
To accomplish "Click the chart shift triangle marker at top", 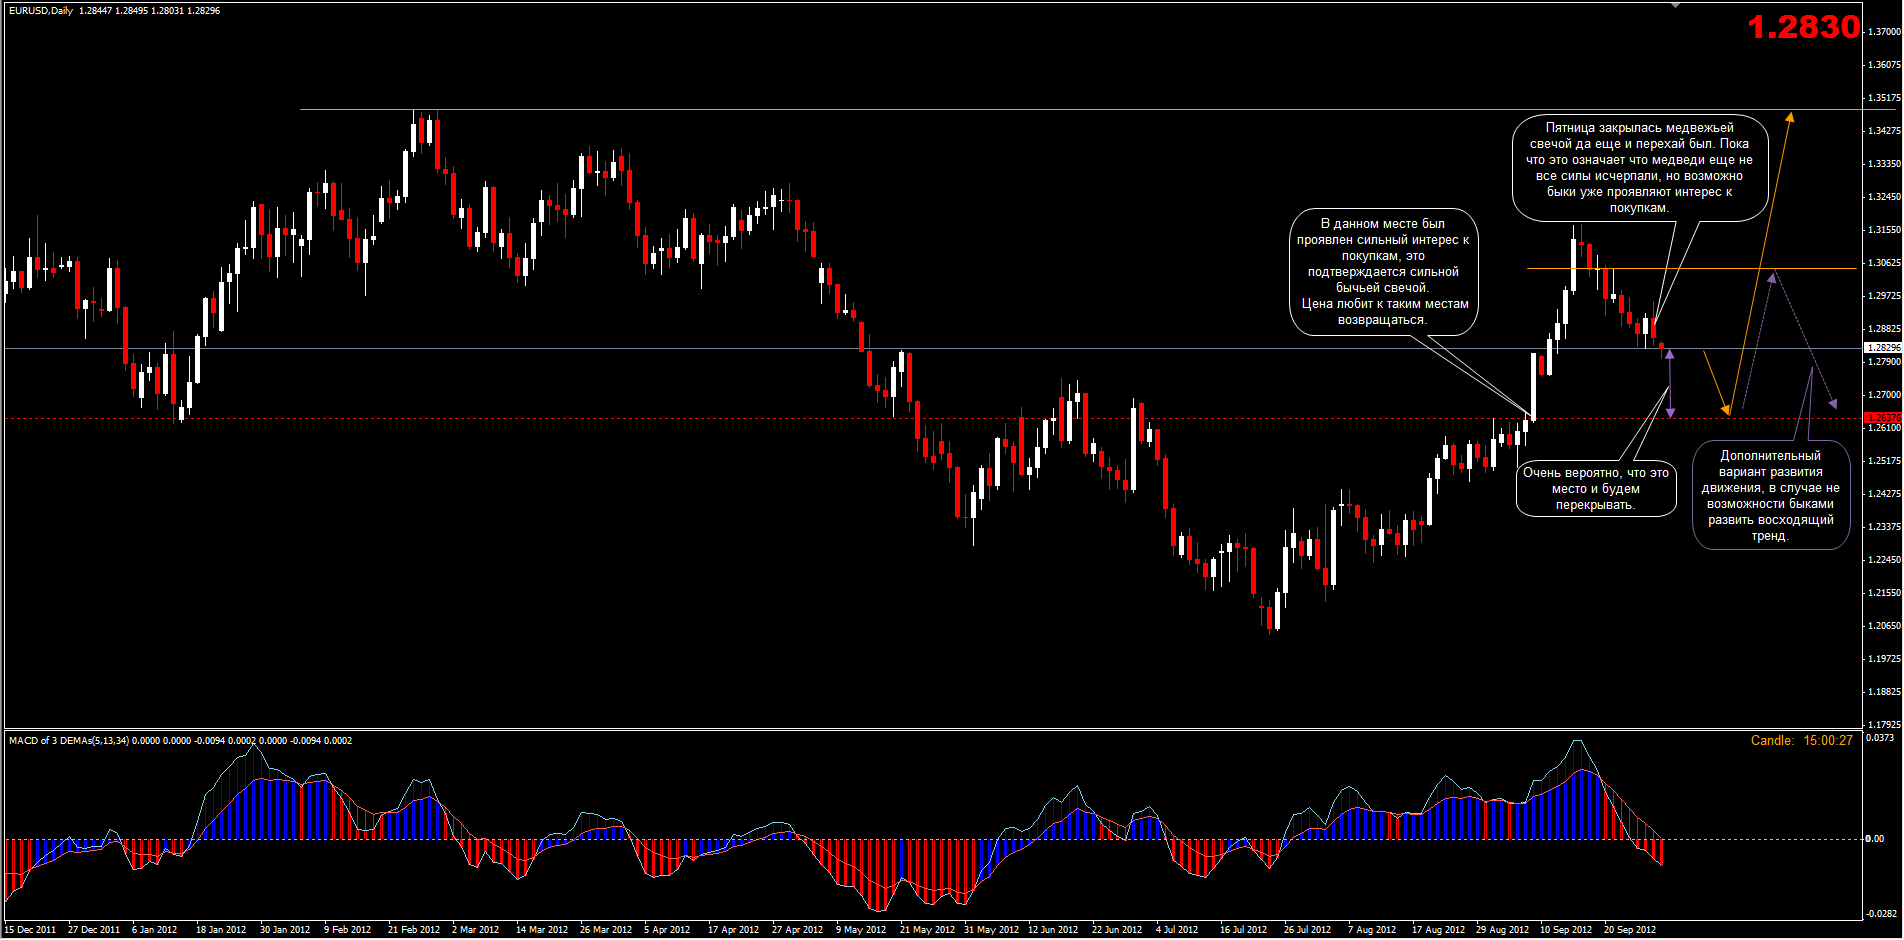I will (1676, 5).
